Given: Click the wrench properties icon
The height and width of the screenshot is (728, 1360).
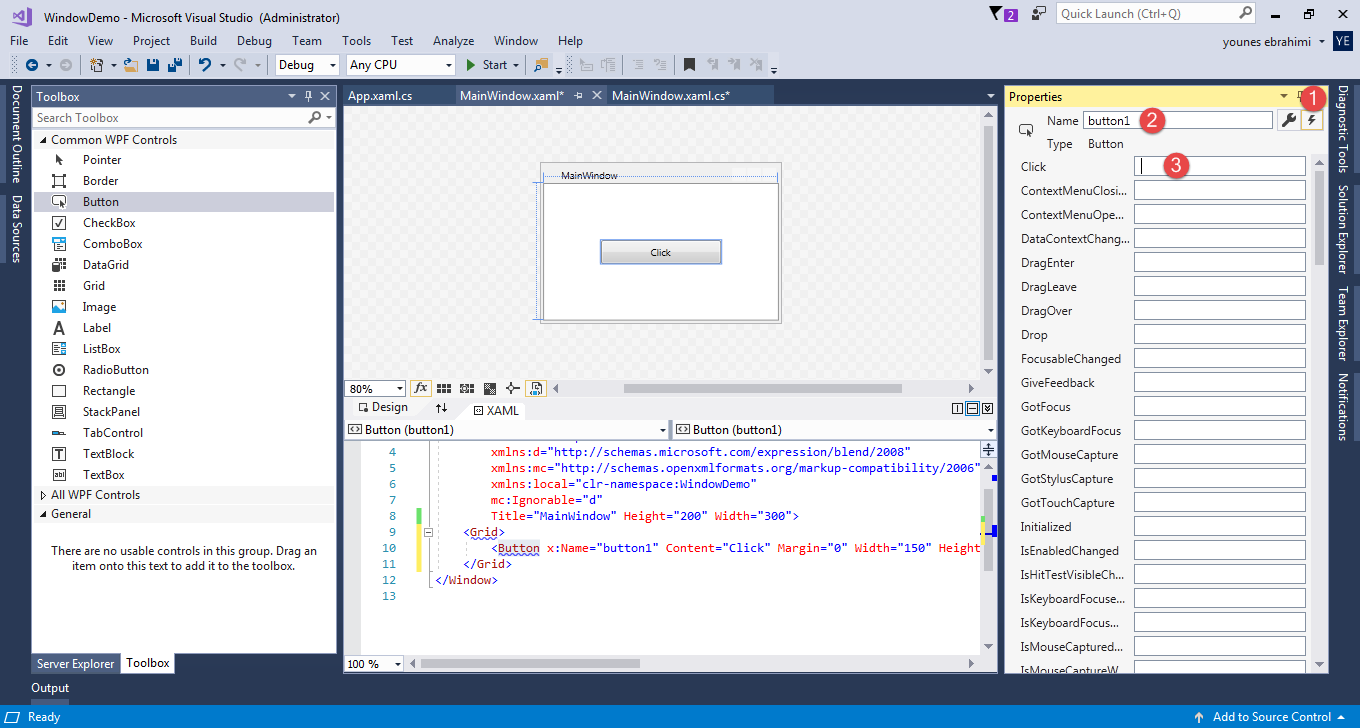Looking at the screenshot, I should pos(1289,121).
